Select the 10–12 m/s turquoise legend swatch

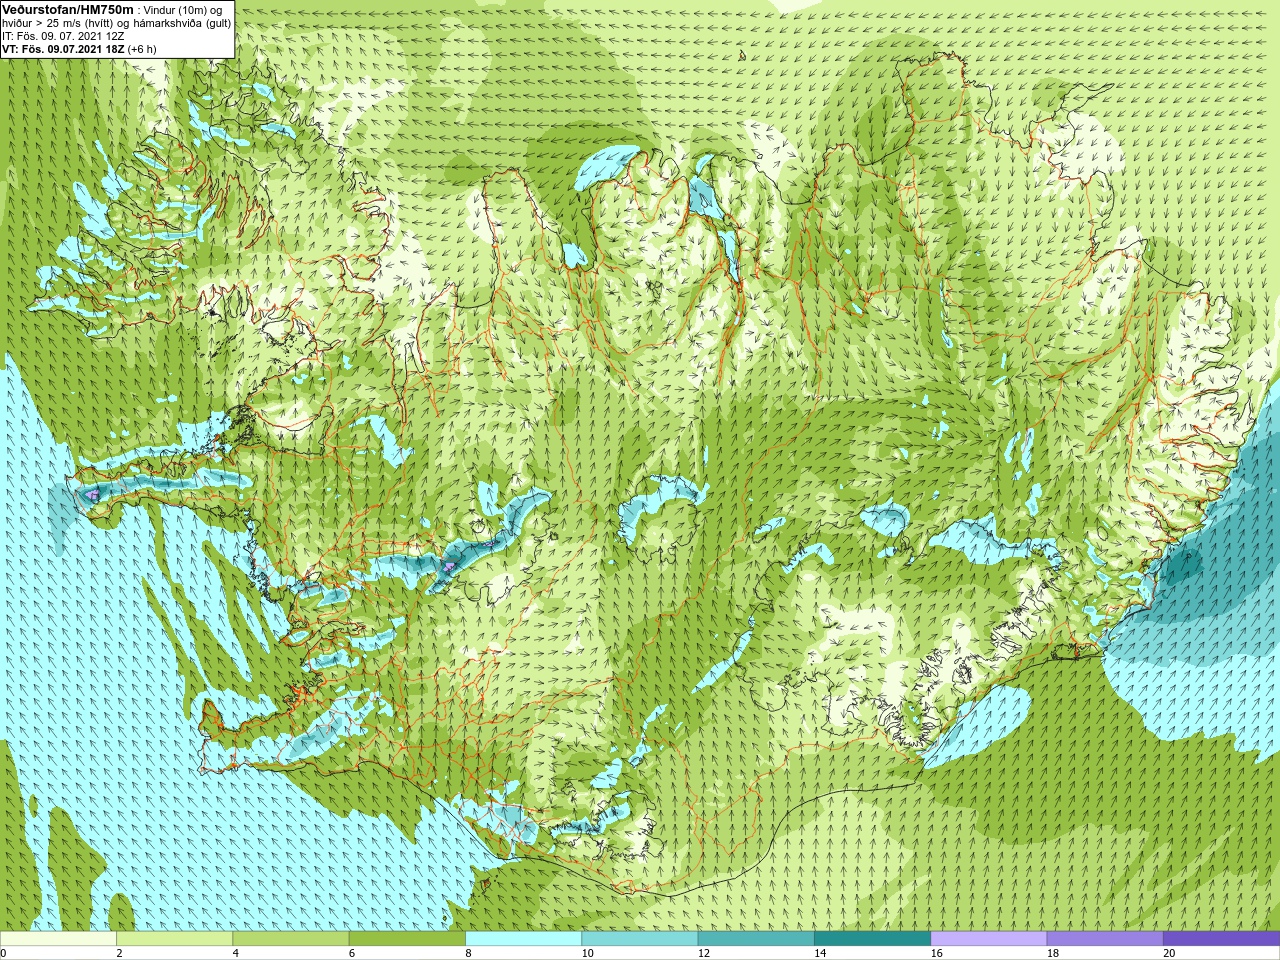[639, 939]
